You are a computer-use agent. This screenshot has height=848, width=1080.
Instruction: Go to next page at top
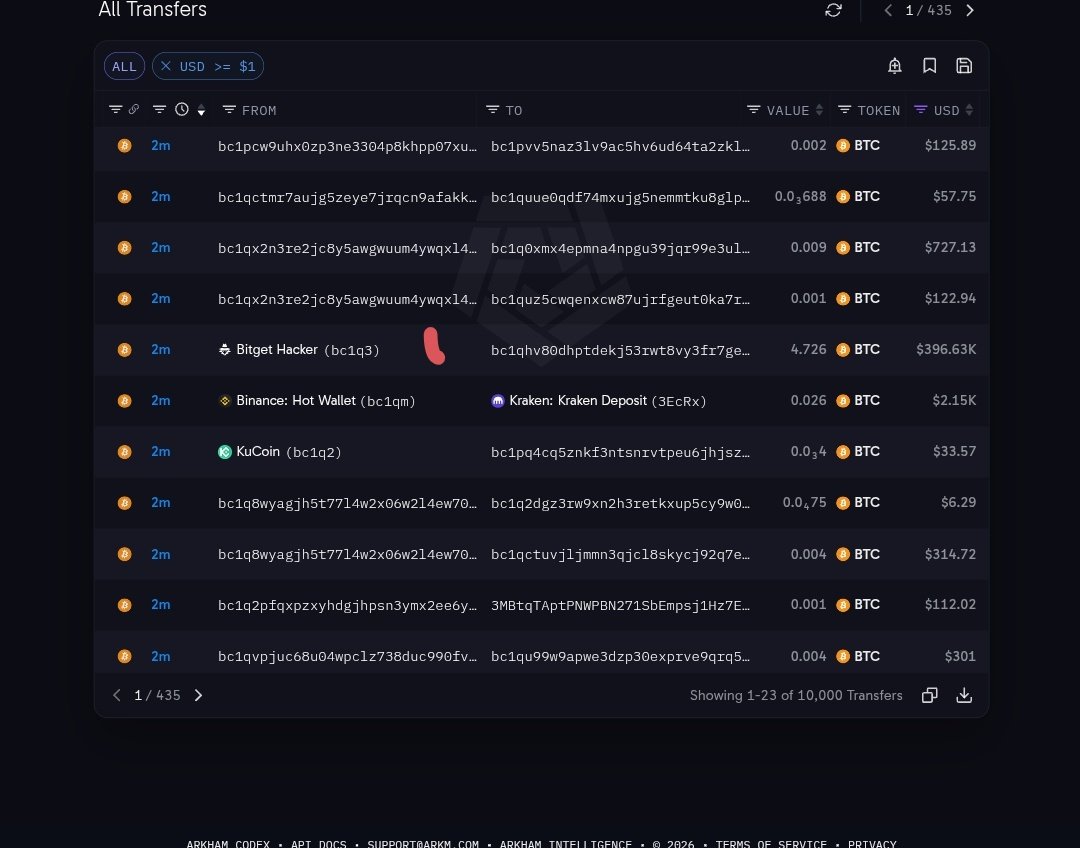coord(970,10)
